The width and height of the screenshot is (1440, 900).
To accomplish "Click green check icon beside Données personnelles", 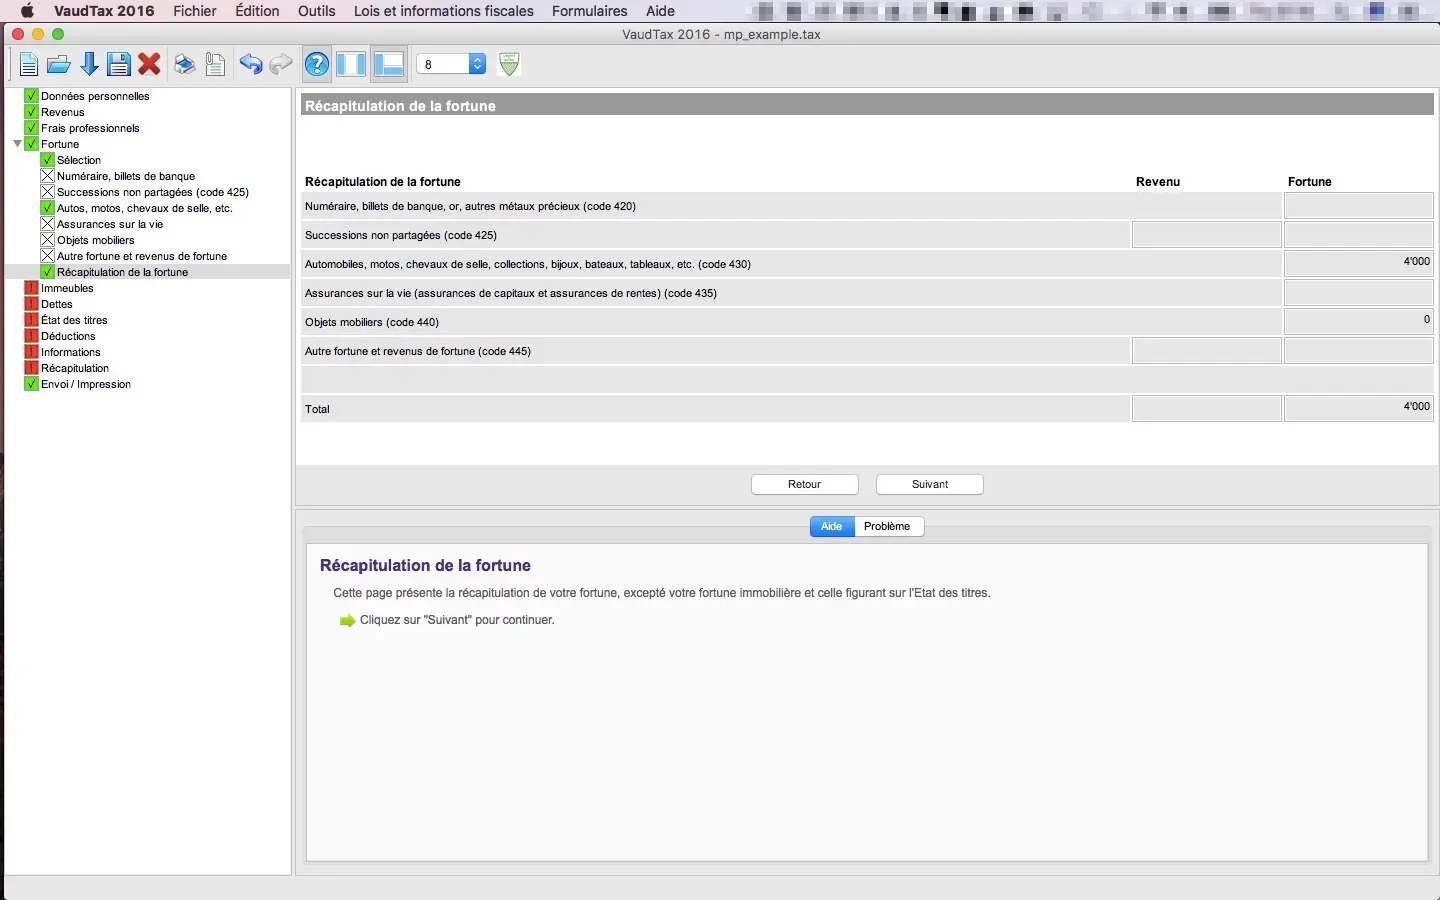I will pyautogui.click(x=31, y=96).
